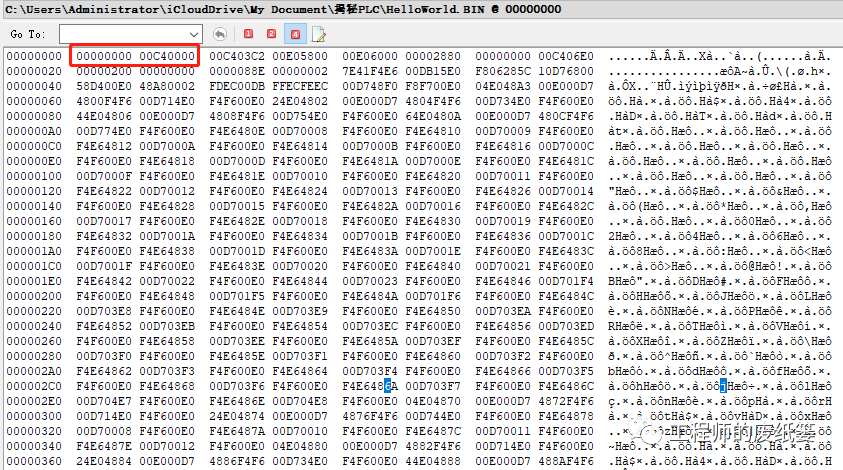Select hex value 00C40000 in first row
The image size is (843, 470).
coord(167,56)
